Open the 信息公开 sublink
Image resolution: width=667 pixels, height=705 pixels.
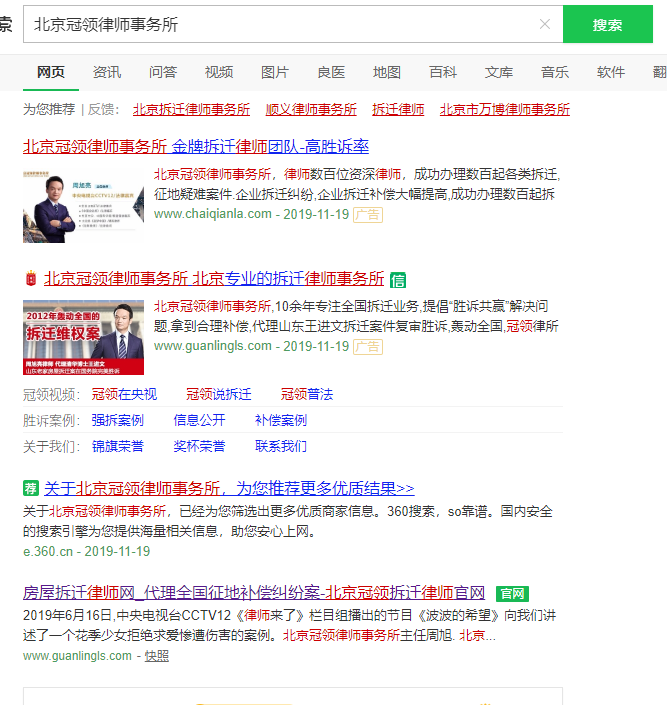tap(199, 420)
